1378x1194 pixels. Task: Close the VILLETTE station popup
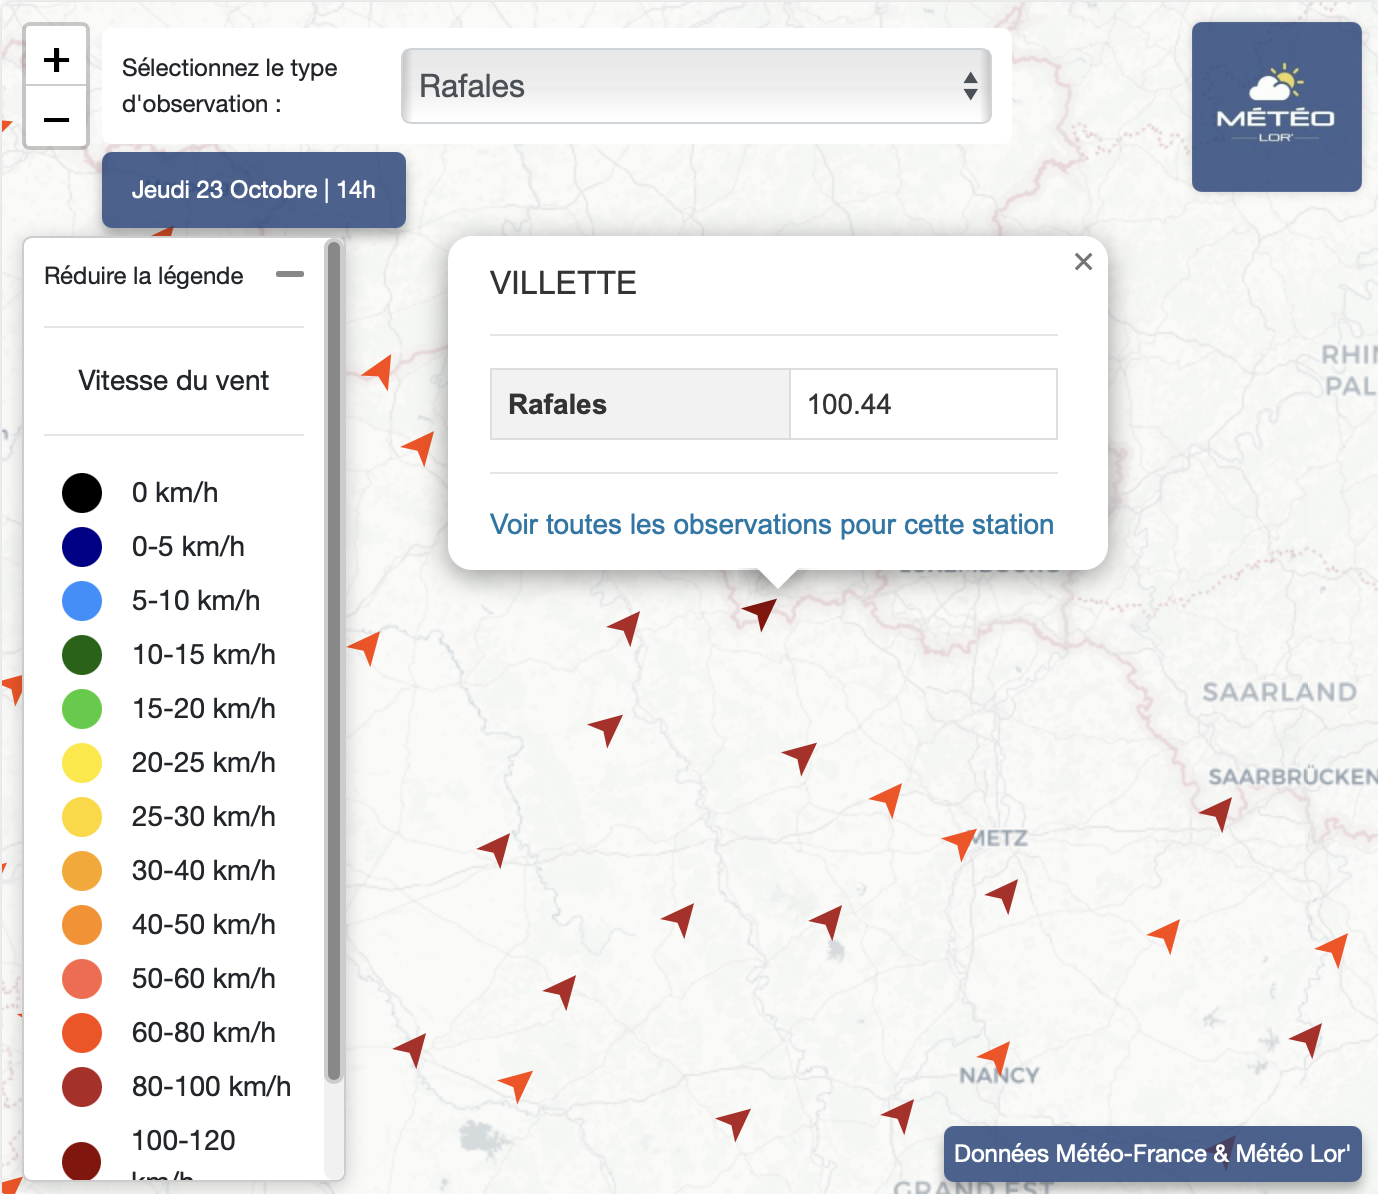coord(1083,262)
